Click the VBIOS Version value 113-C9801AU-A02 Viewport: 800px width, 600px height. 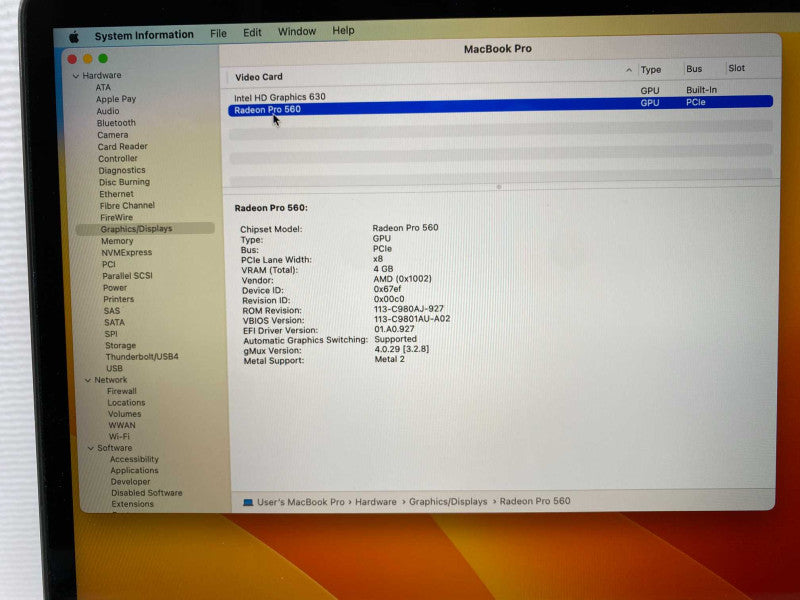[x=412, y=319]
